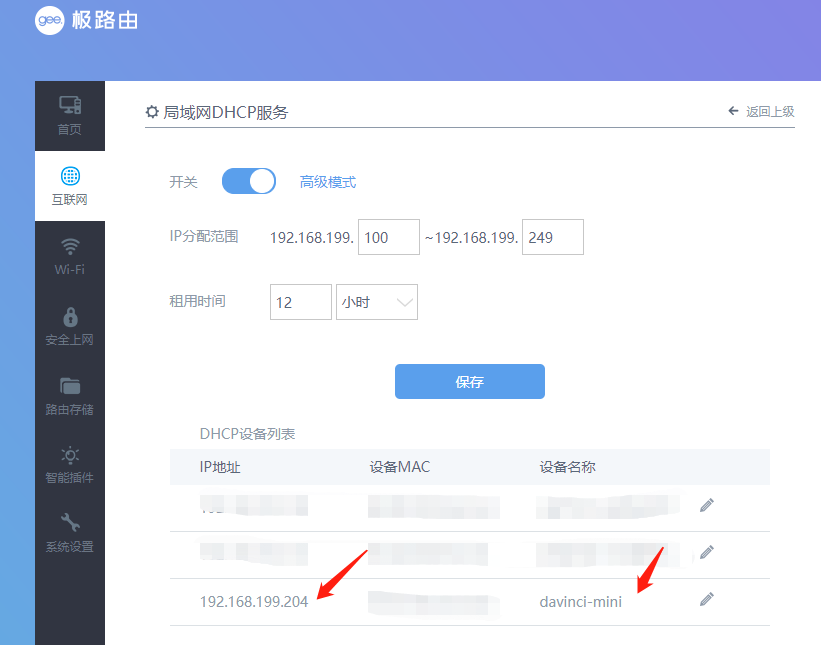The image size is (821, 645).
Task: Open the Wi-Fi sidebar section
Action: [70, 256]
